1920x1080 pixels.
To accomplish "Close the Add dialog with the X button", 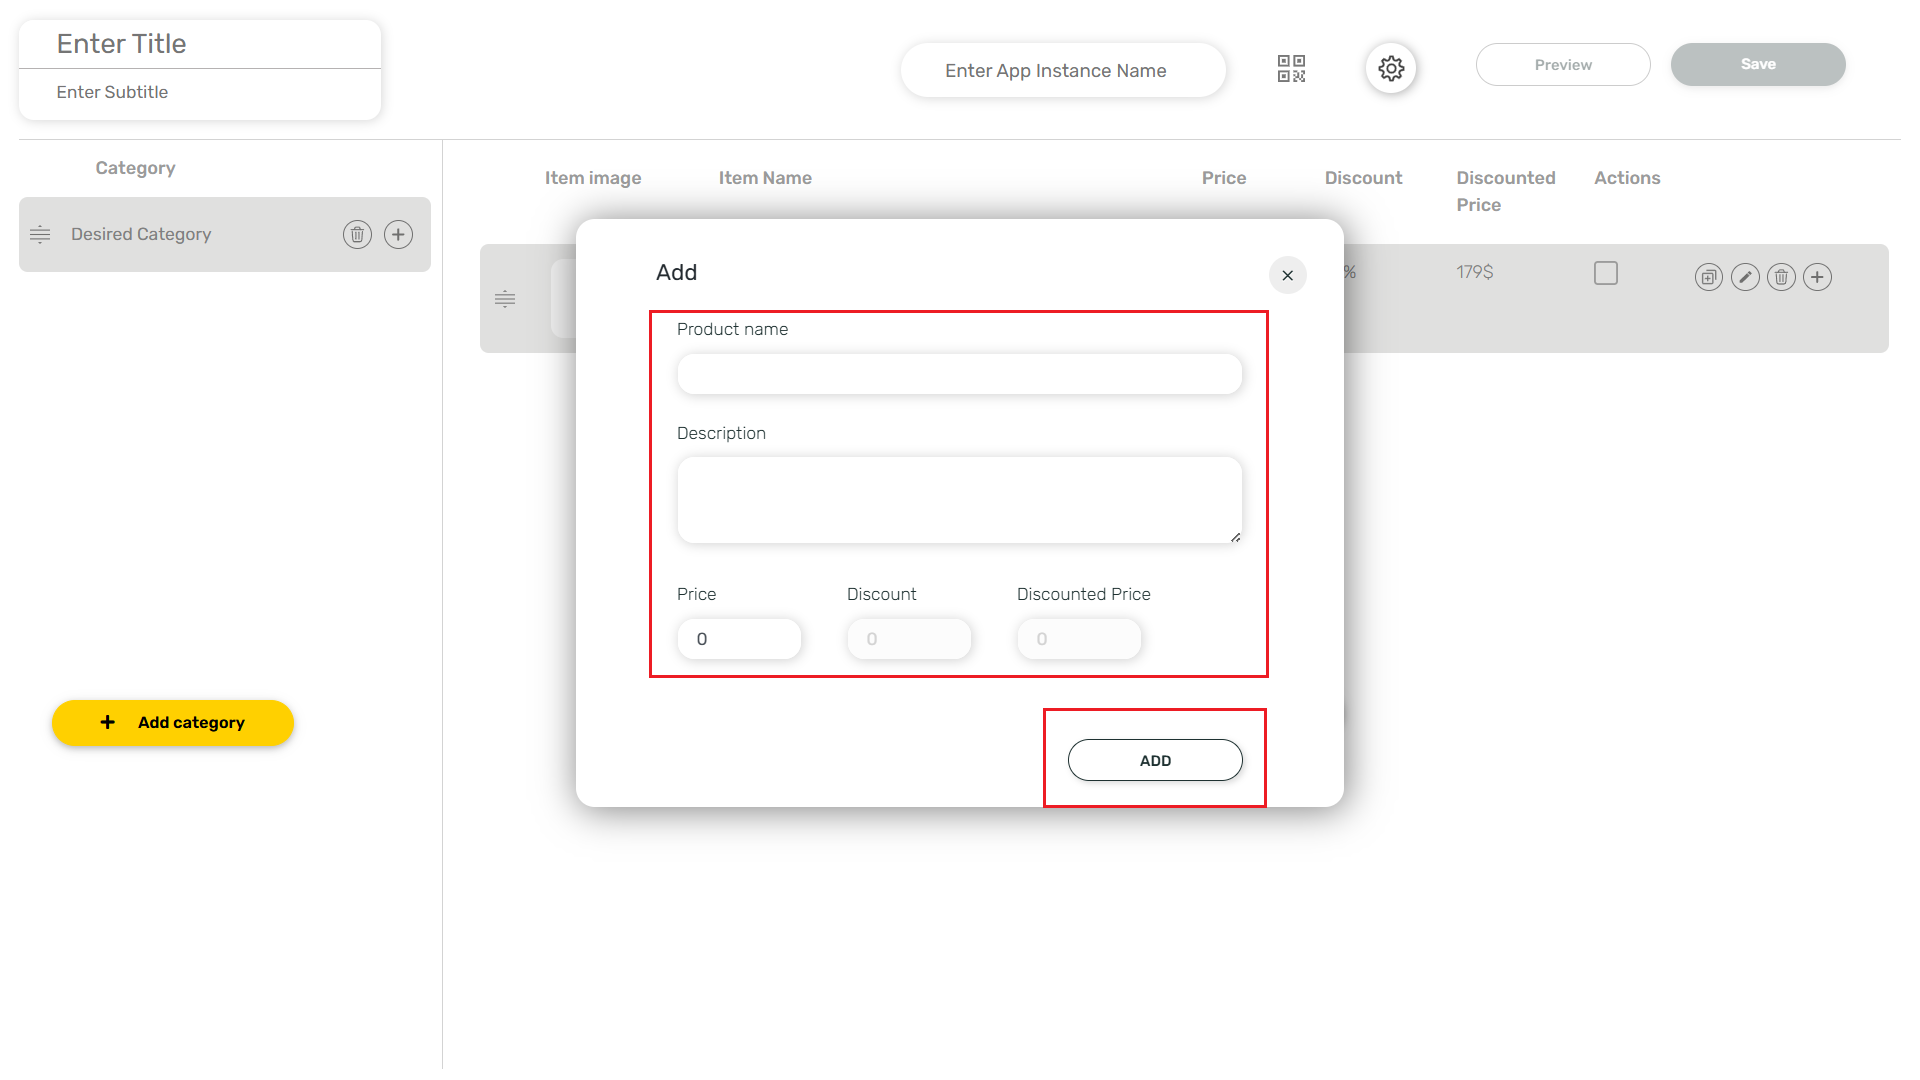I will point(1287,275).
